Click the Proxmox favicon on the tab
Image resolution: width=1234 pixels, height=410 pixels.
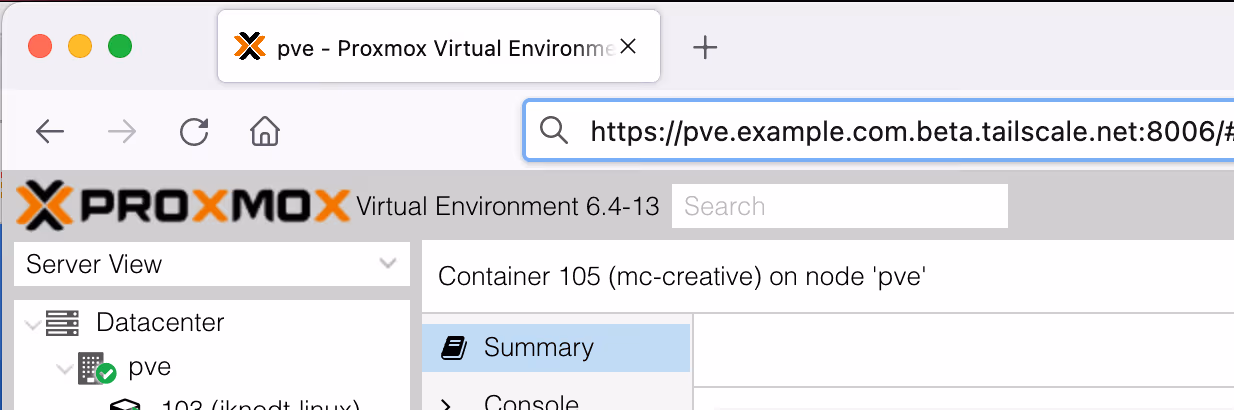[x=249, y=47]
